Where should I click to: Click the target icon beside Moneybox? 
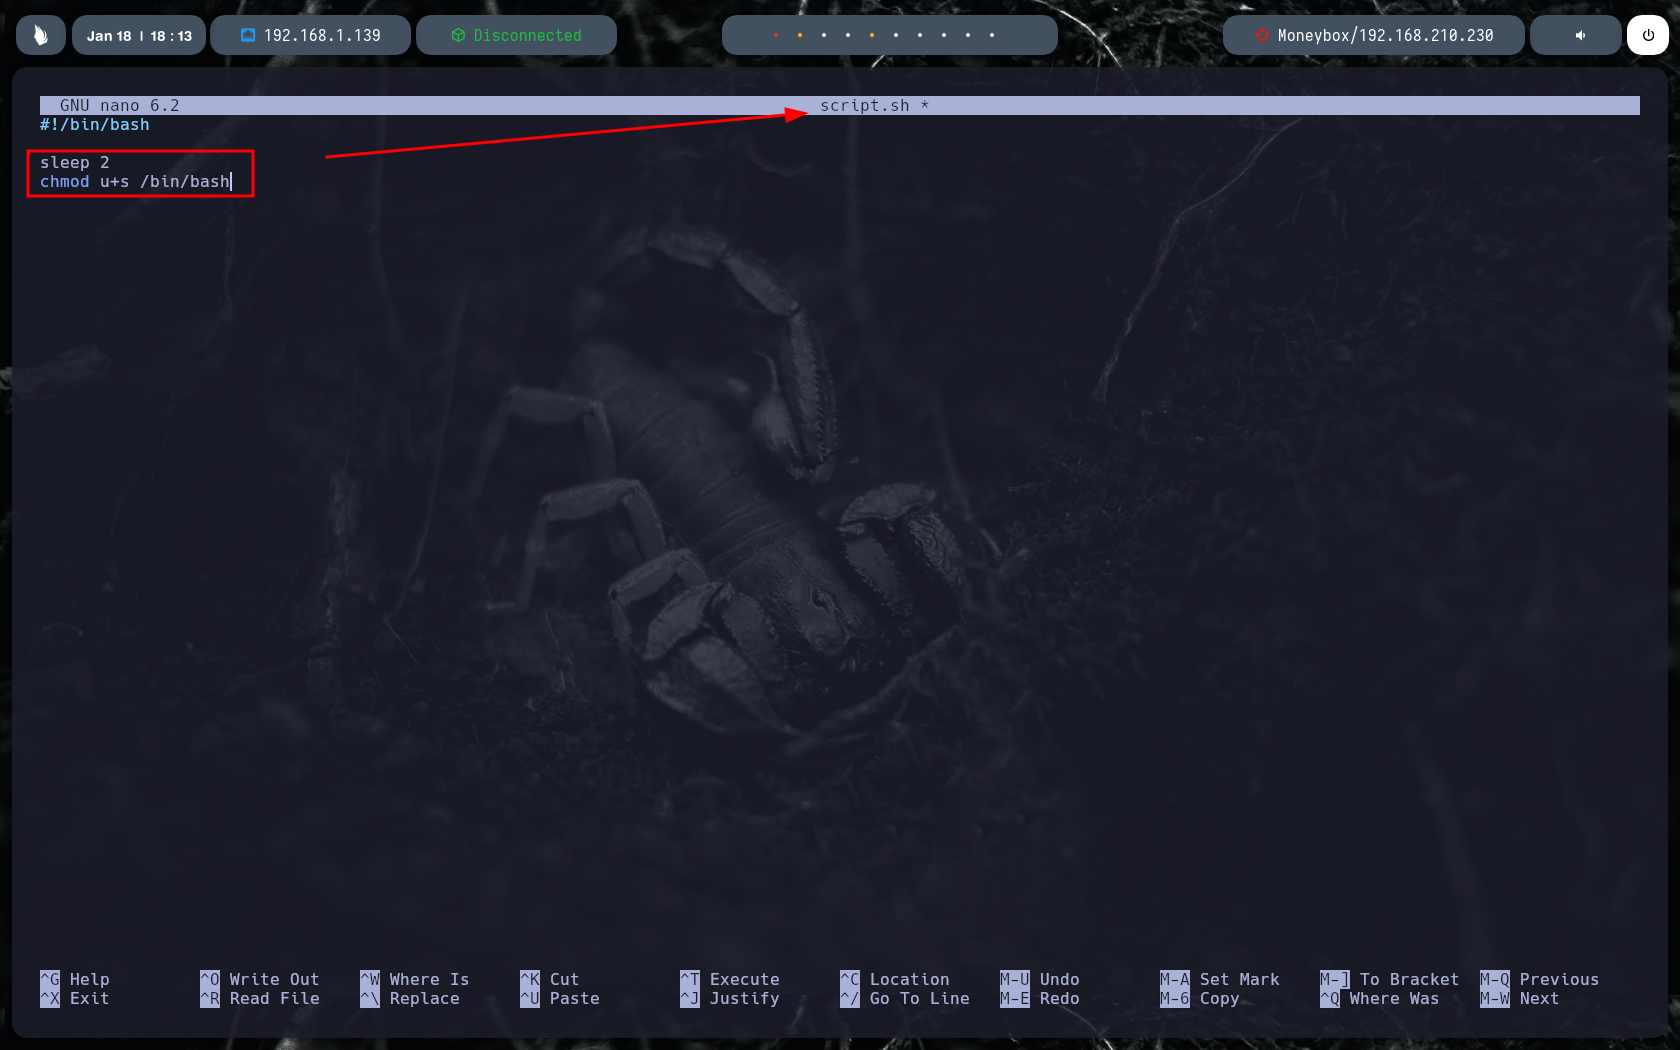point(1262,35)
